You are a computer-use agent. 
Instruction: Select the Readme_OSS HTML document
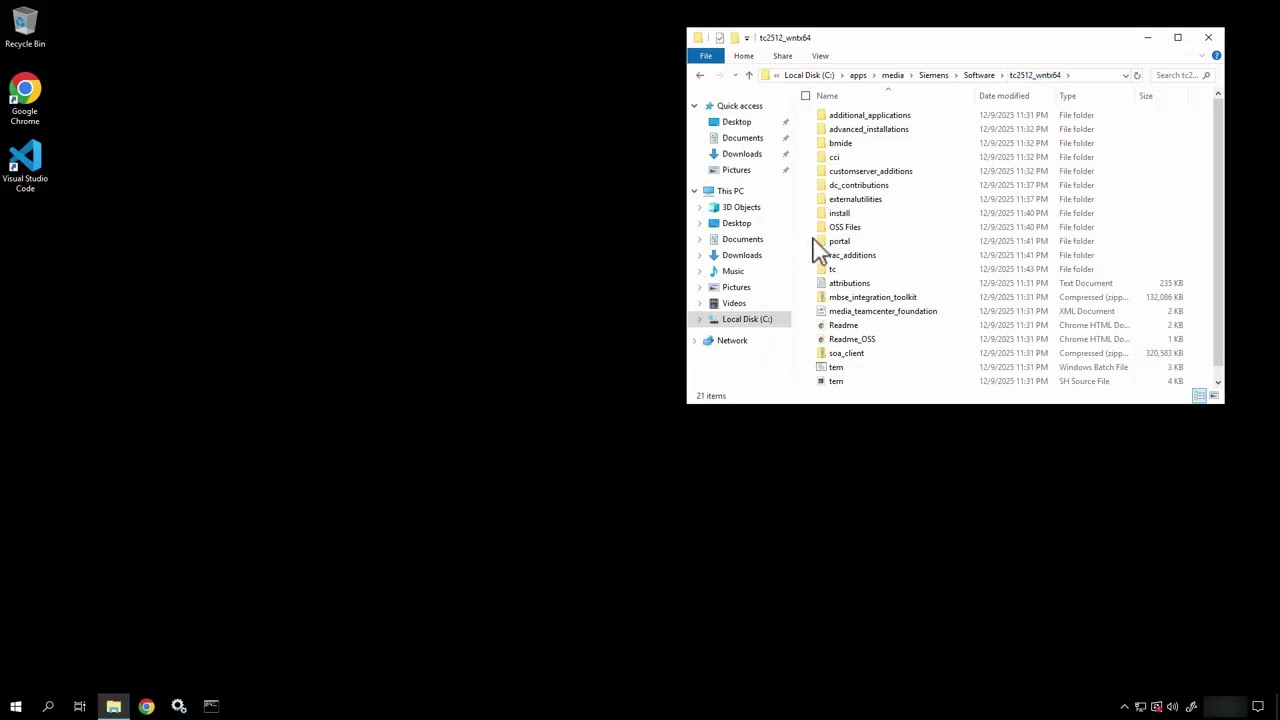click(852, 339)
